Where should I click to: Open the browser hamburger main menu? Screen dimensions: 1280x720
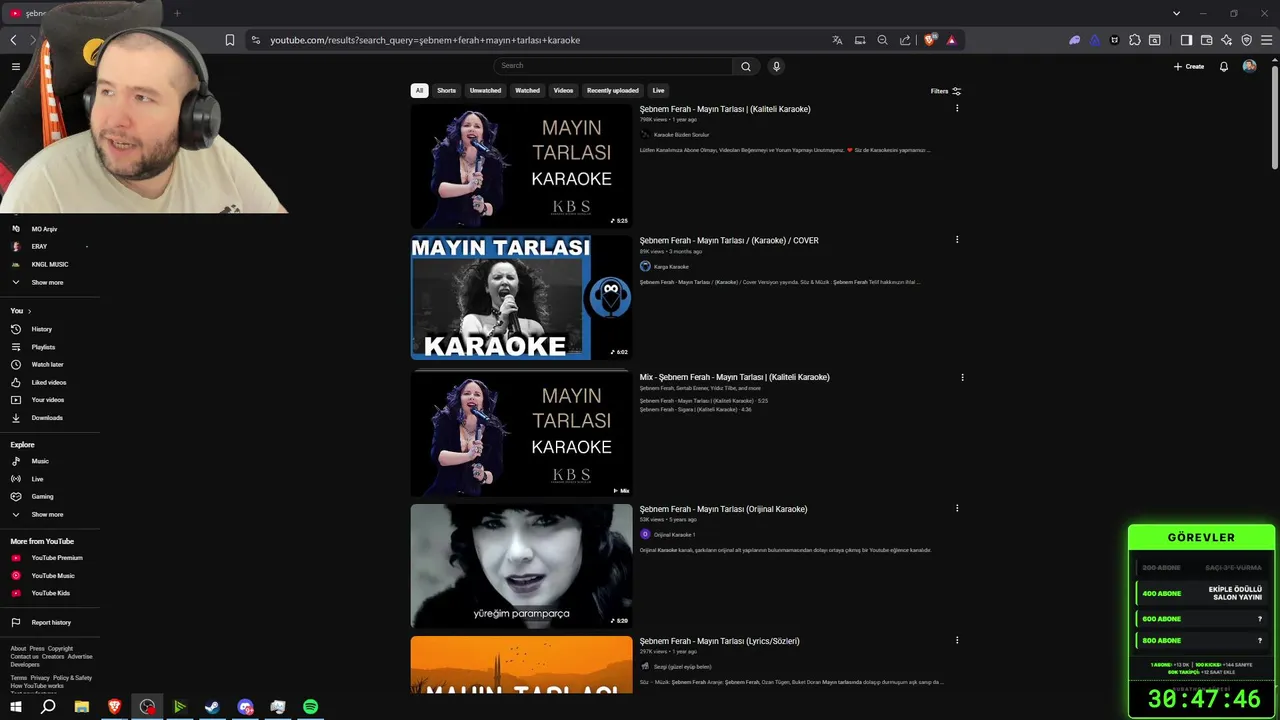[1266, 40]
